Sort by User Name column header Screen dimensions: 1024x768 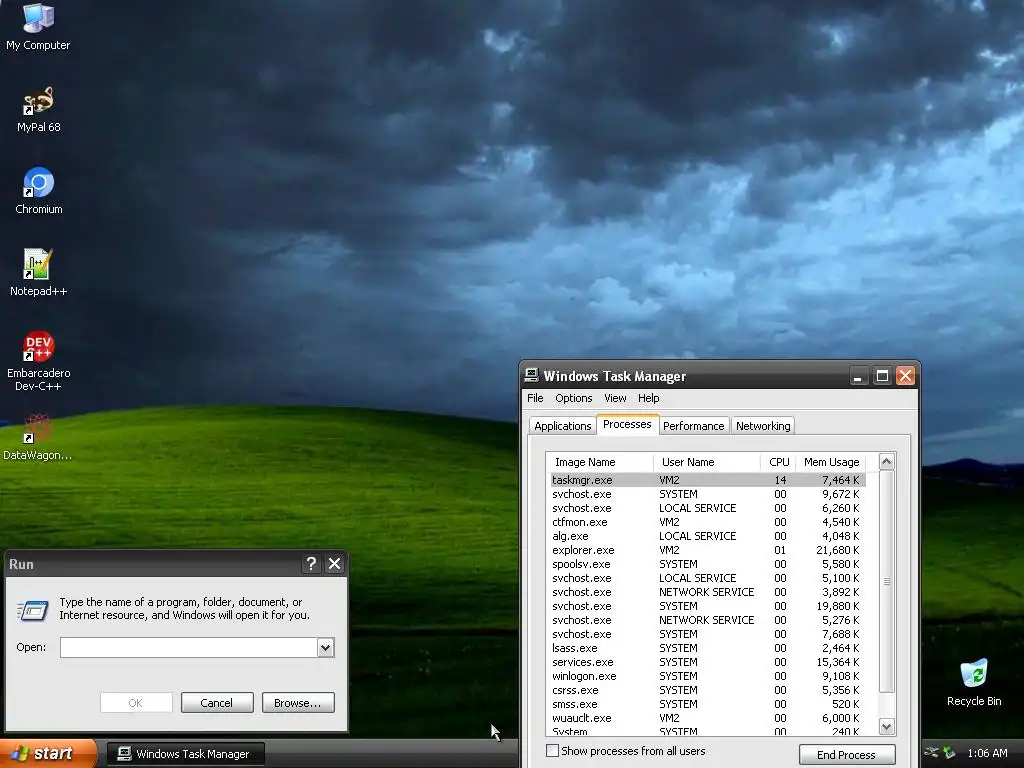[707, 462]
